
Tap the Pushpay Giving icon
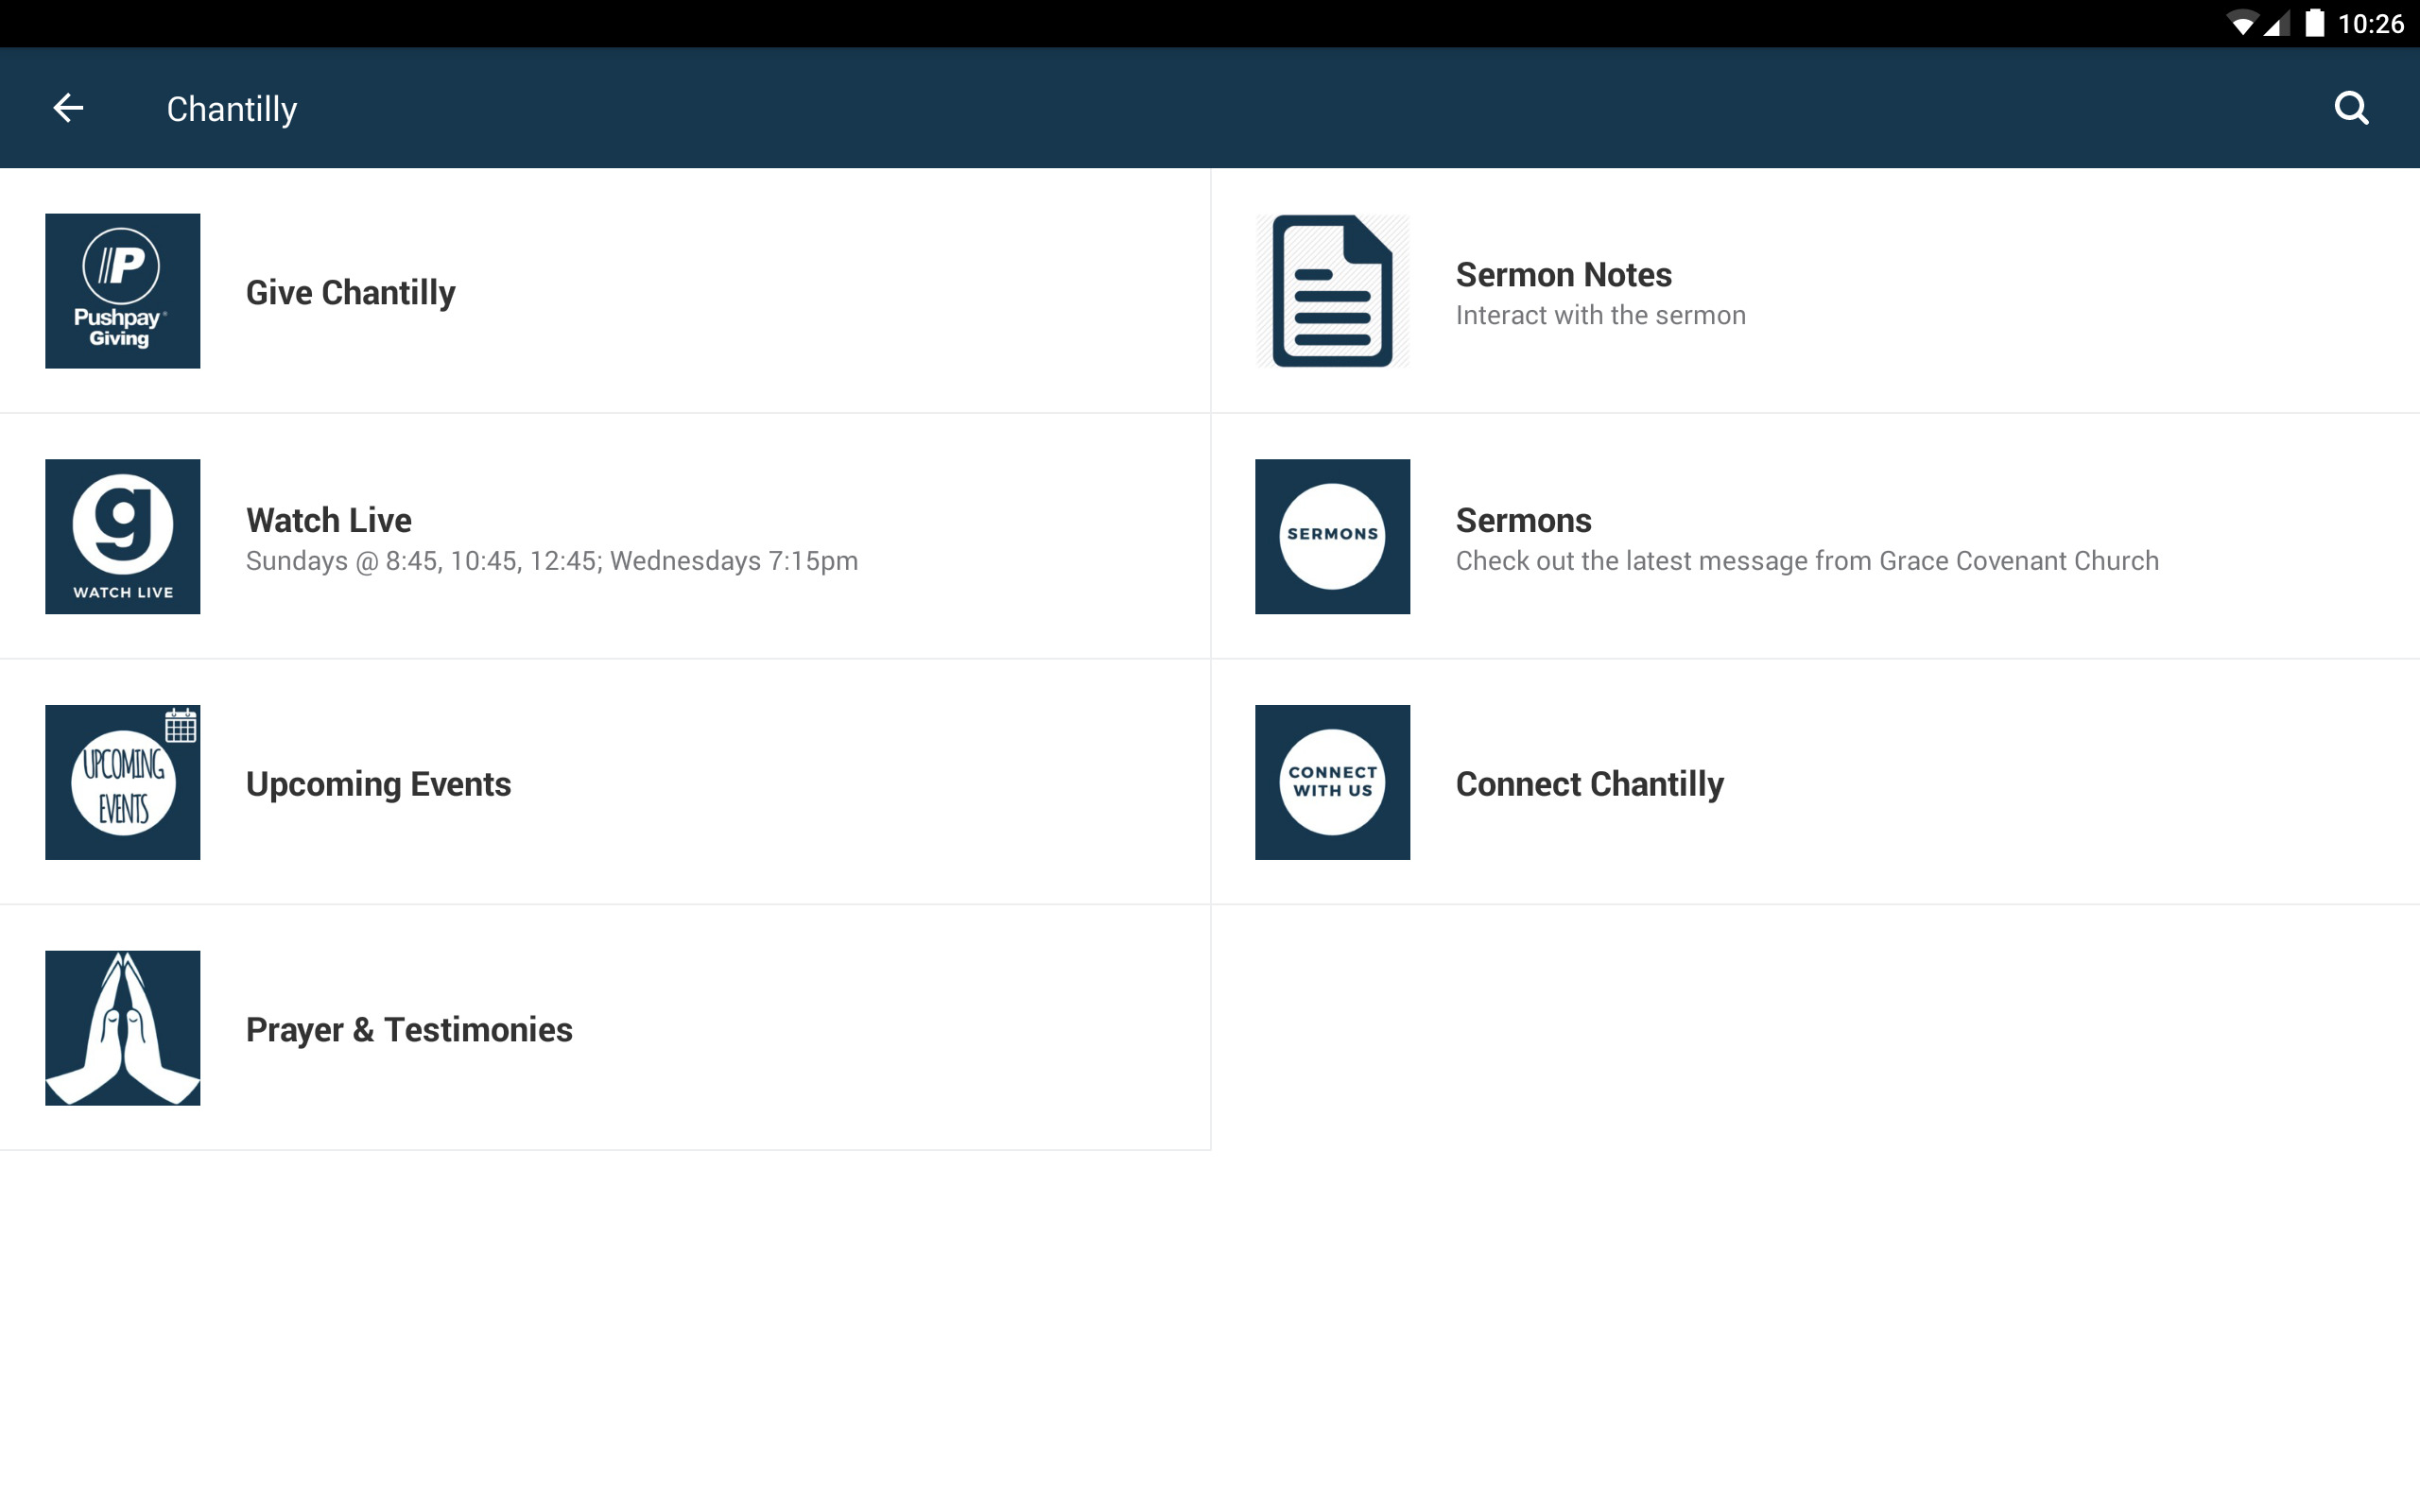(122, 291)
